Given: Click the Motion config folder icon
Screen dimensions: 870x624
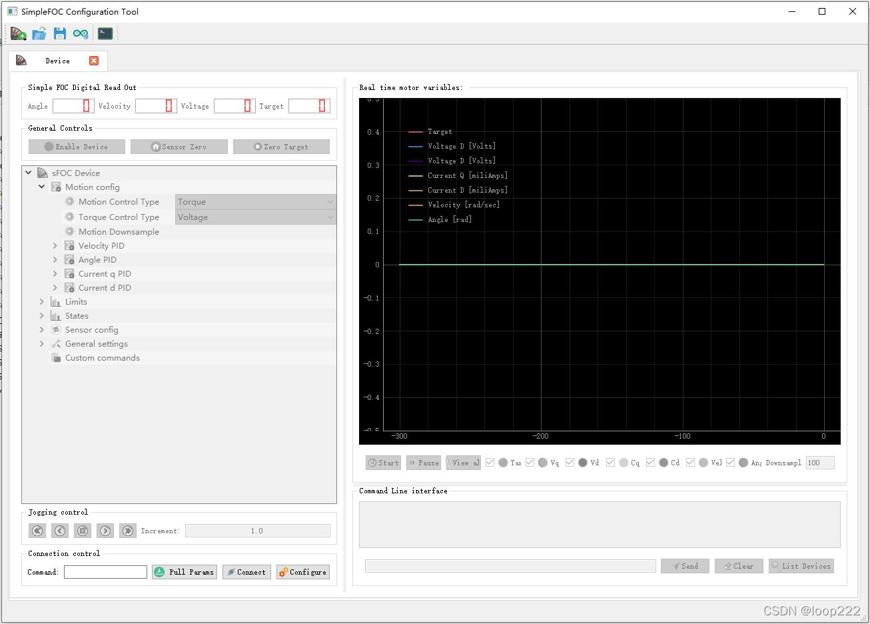Looking at the screenshot, I should (56, 187).
